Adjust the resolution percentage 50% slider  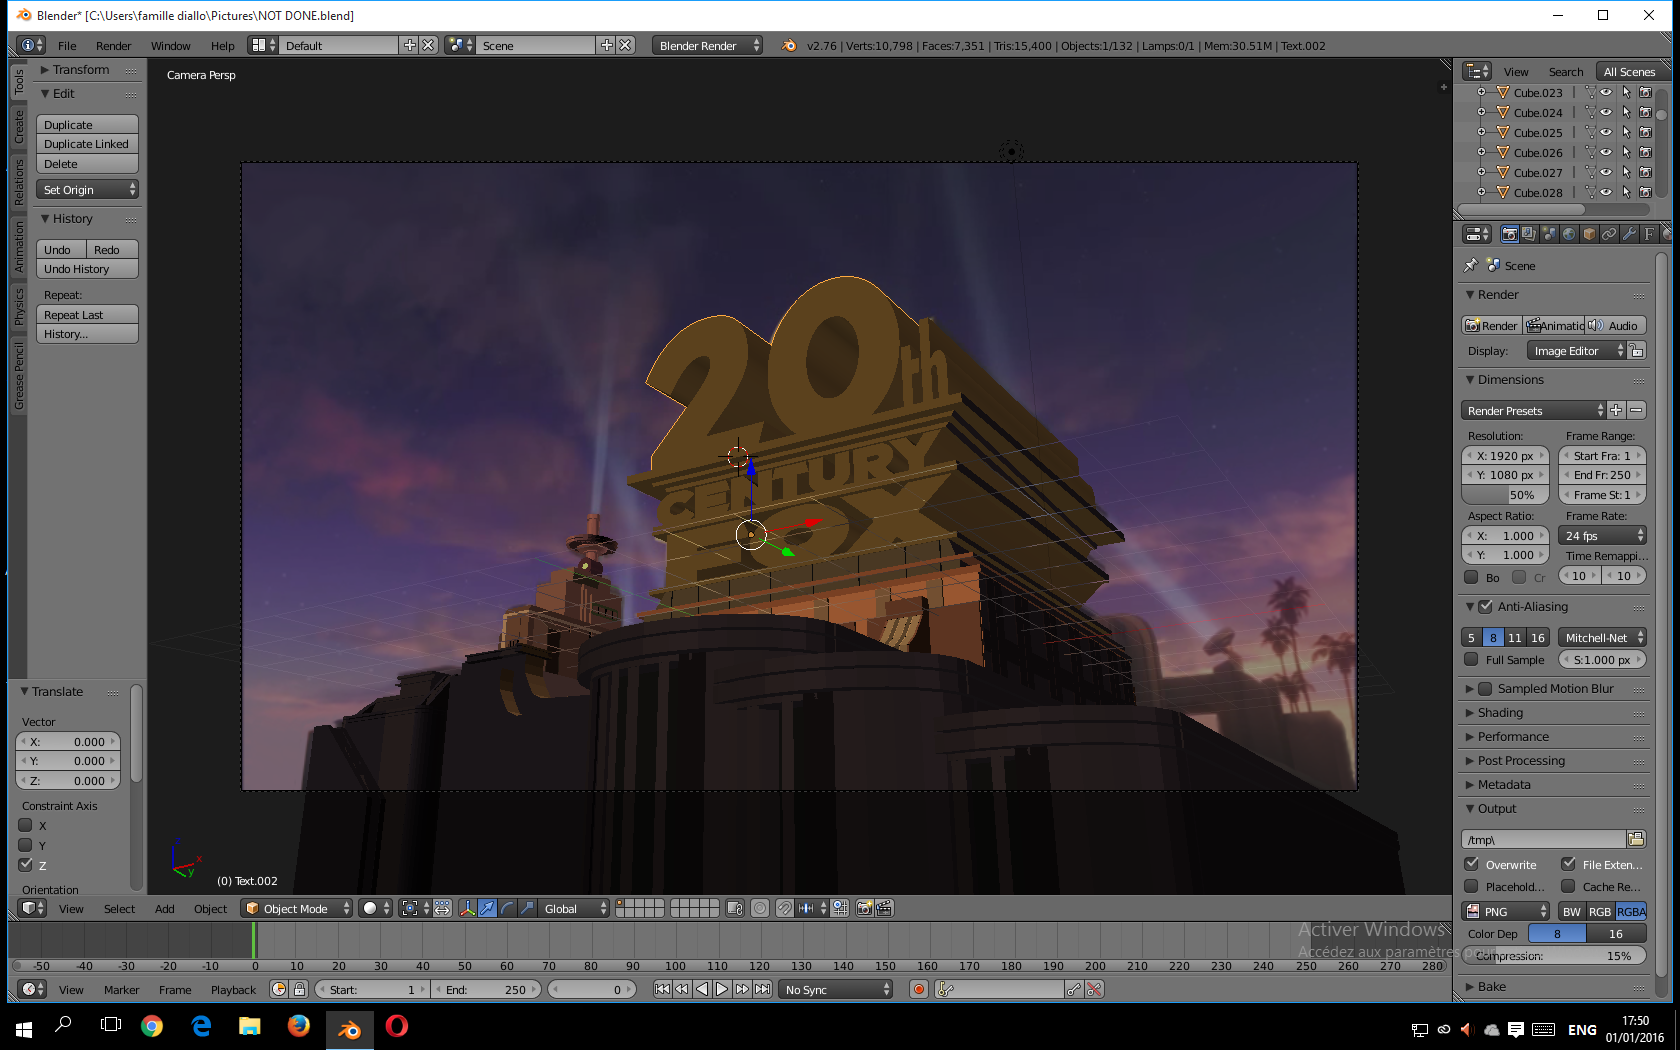coord(1505,494)
